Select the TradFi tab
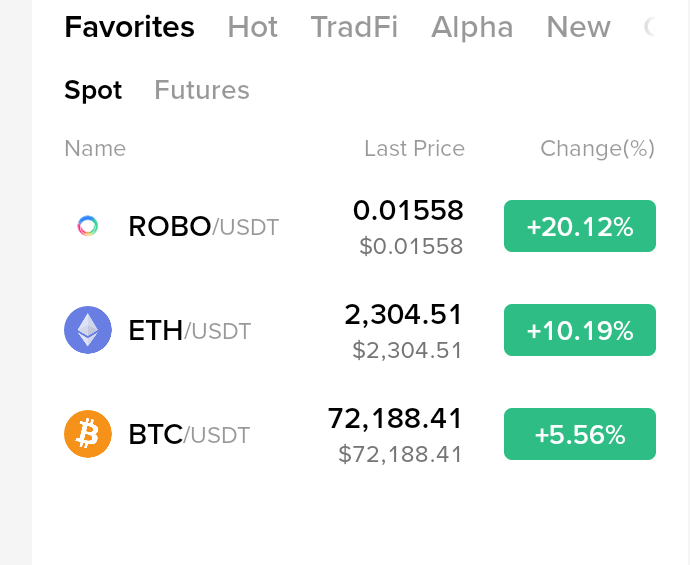Viewport: 690px width, 565px height. (x=354, y=27)
